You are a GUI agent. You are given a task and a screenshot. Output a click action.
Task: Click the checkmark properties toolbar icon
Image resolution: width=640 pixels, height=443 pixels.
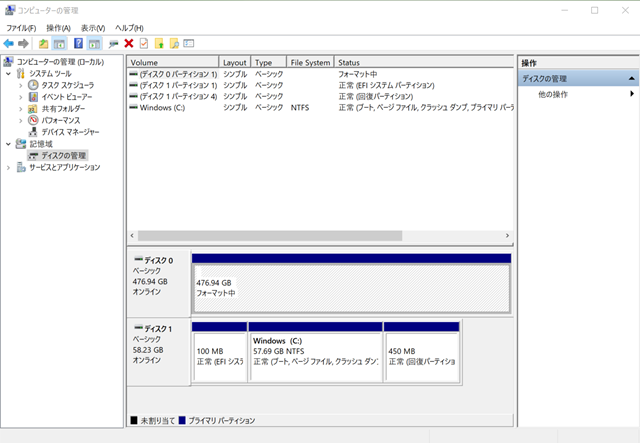144,43
